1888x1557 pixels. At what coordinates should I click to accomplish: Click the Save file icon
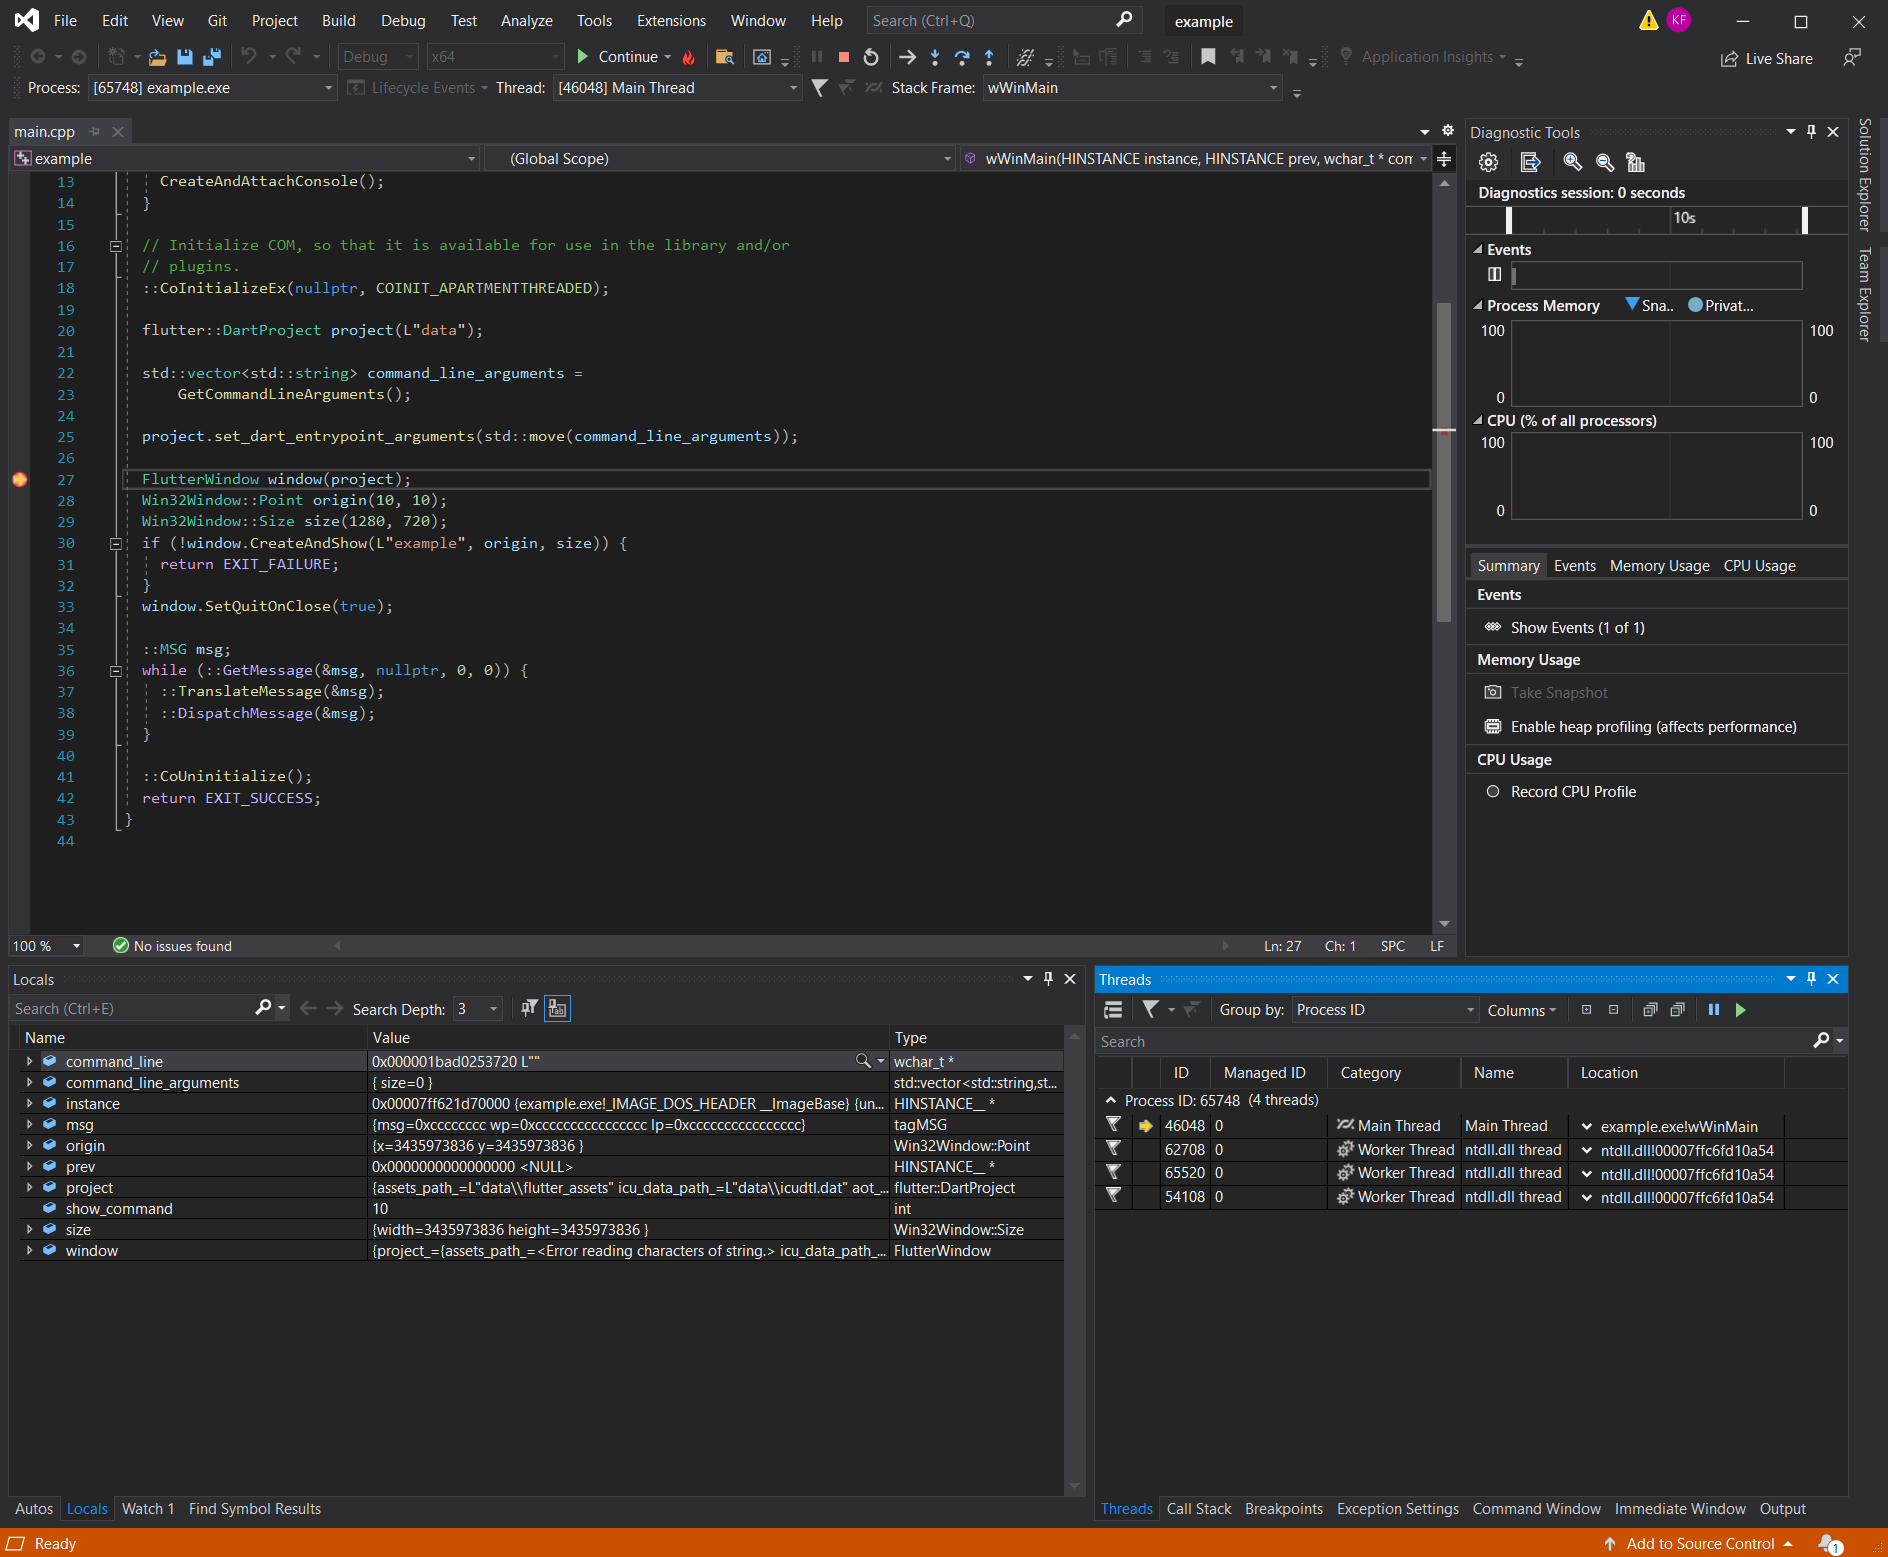tap(184, 57)
